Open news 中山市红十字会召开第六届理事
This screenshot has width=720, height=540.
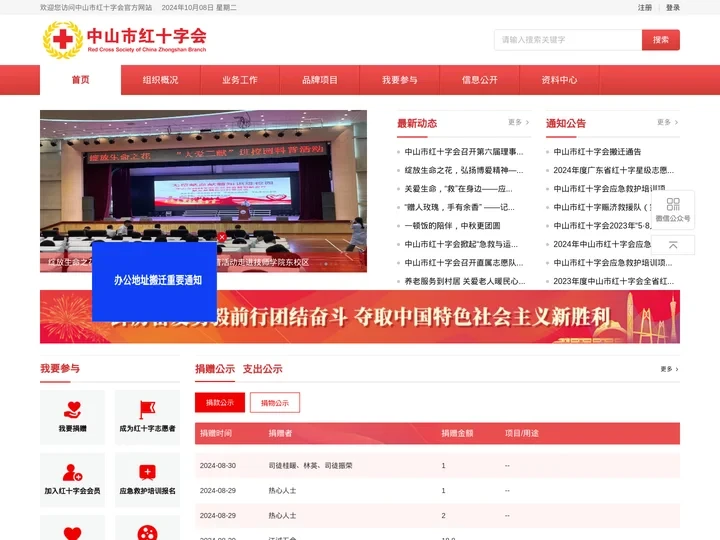pyautogui.click(x=463, y=152)
